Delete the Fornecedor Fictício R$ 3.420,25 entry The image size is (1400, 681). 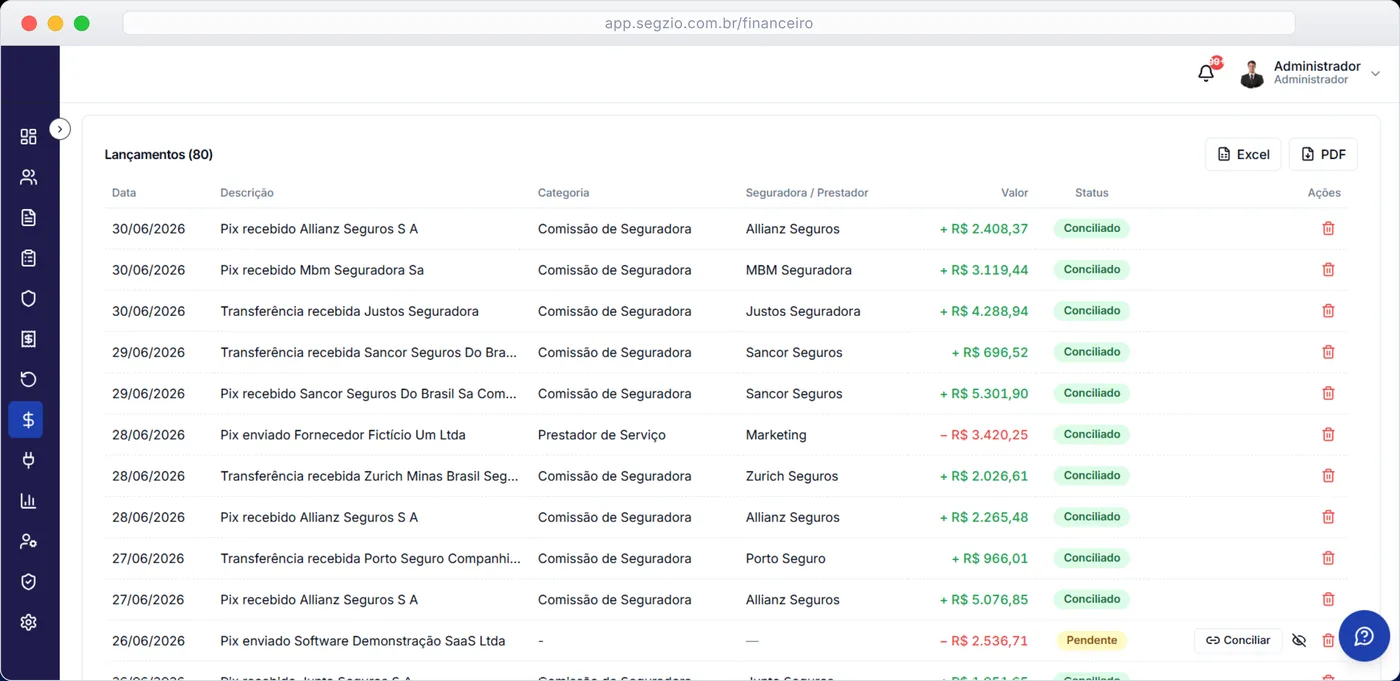[x=1328, y=434]
